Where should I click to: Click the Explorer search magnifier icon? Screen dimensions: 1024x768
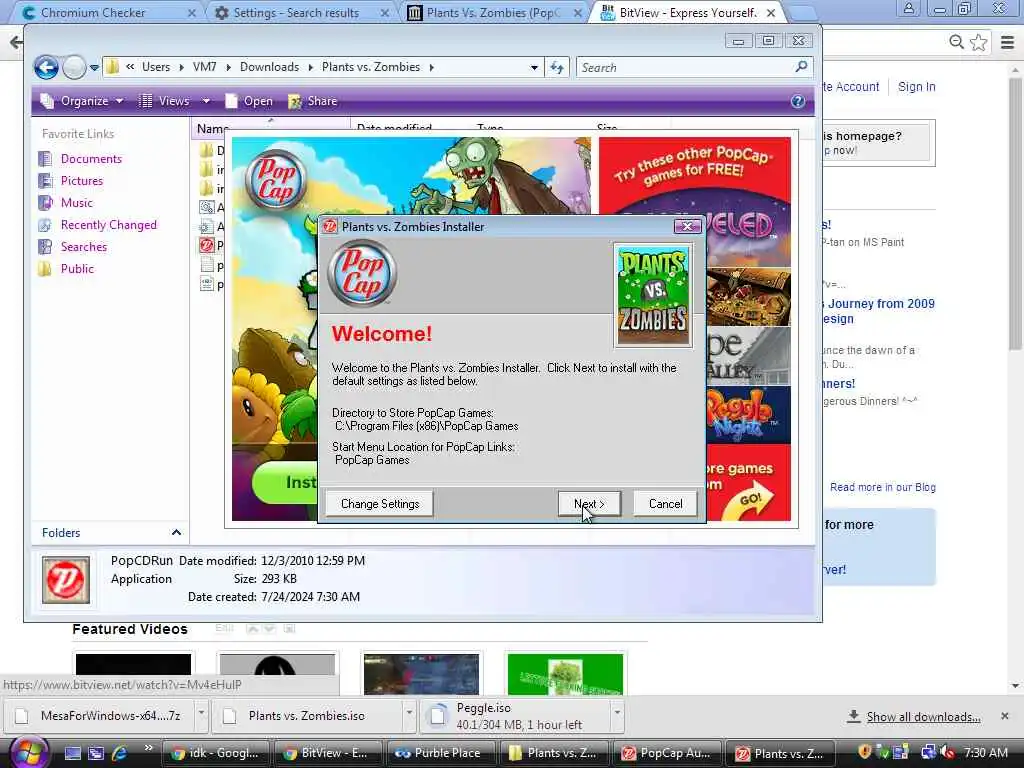coord(801,67)
